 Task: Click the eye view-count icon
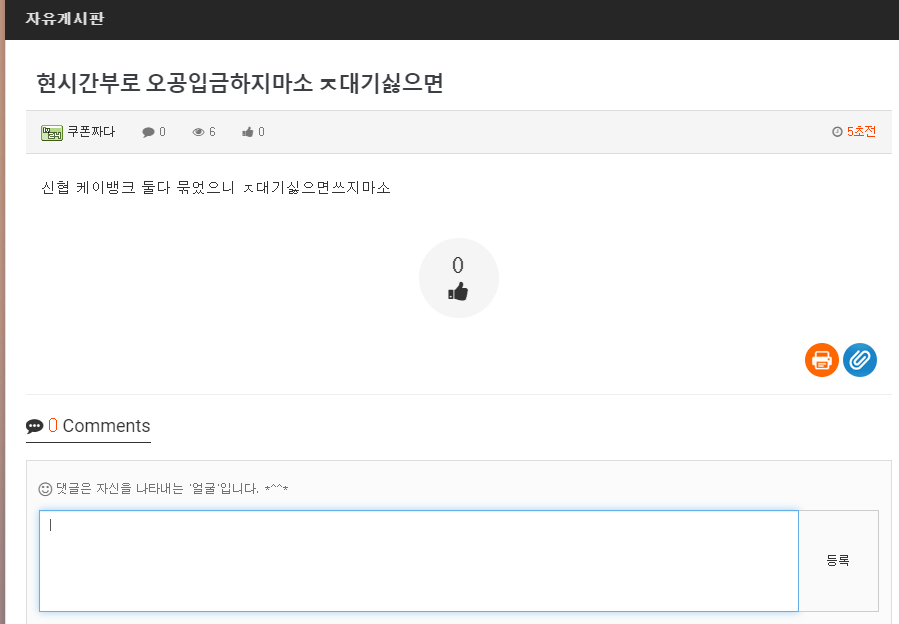pyautogui.click(x=198, y=132)
